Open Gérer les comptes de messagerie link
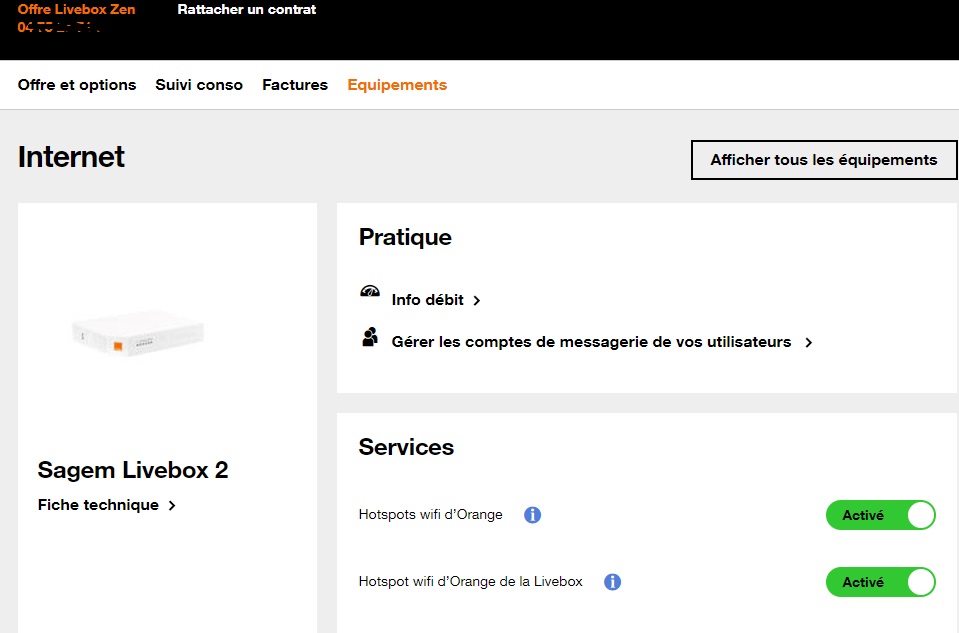 point(591,342)
